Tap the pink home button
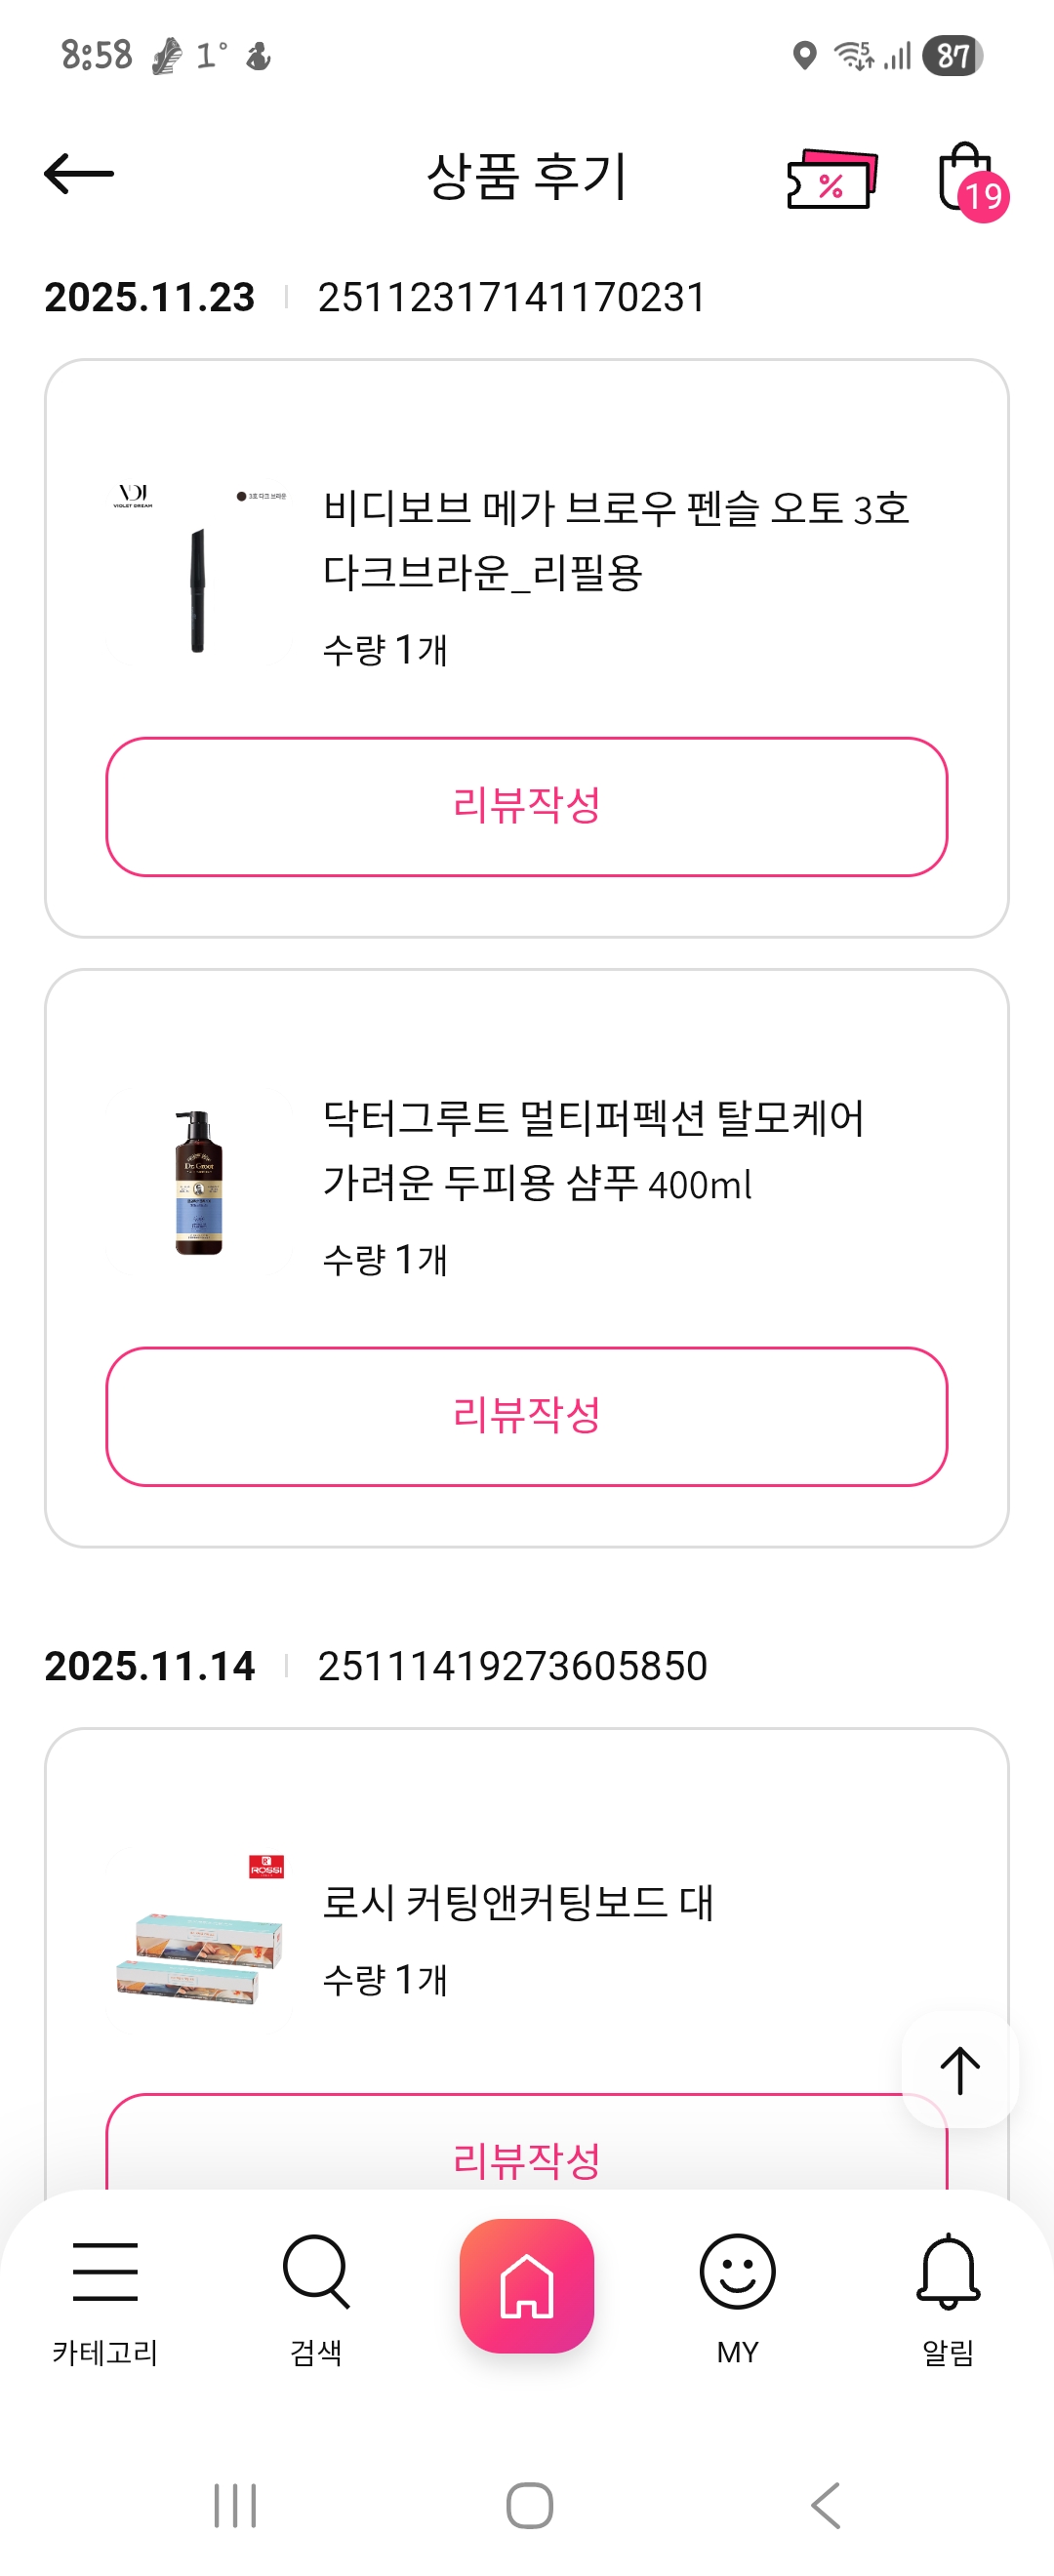This screenshot has height=2576, width=1054. point(527,2285)
